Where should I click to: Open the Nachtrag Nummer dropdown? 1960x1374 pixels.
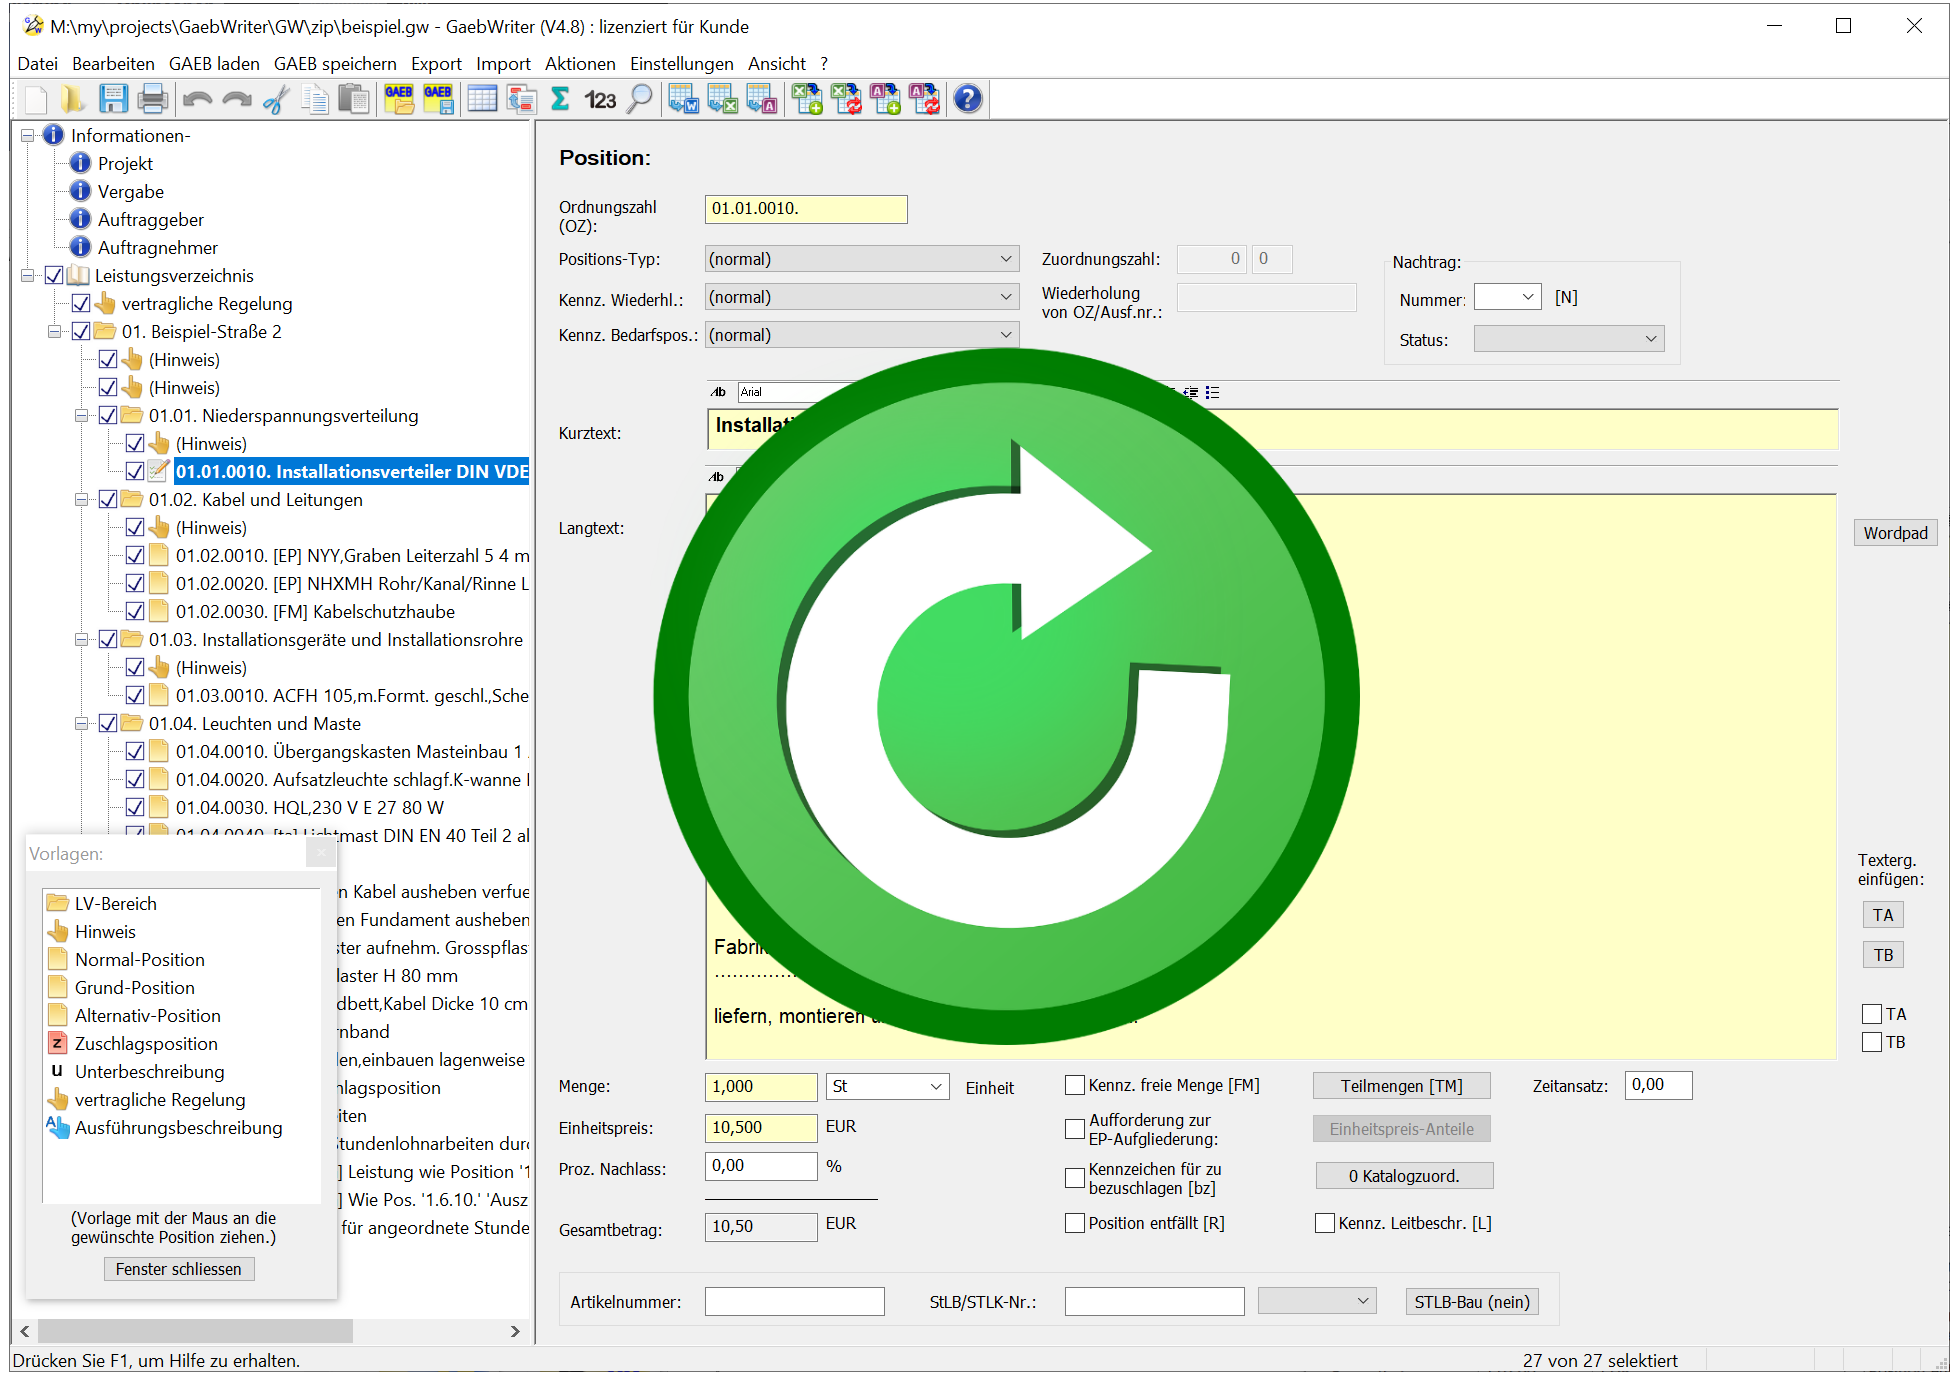(1508, 297)
